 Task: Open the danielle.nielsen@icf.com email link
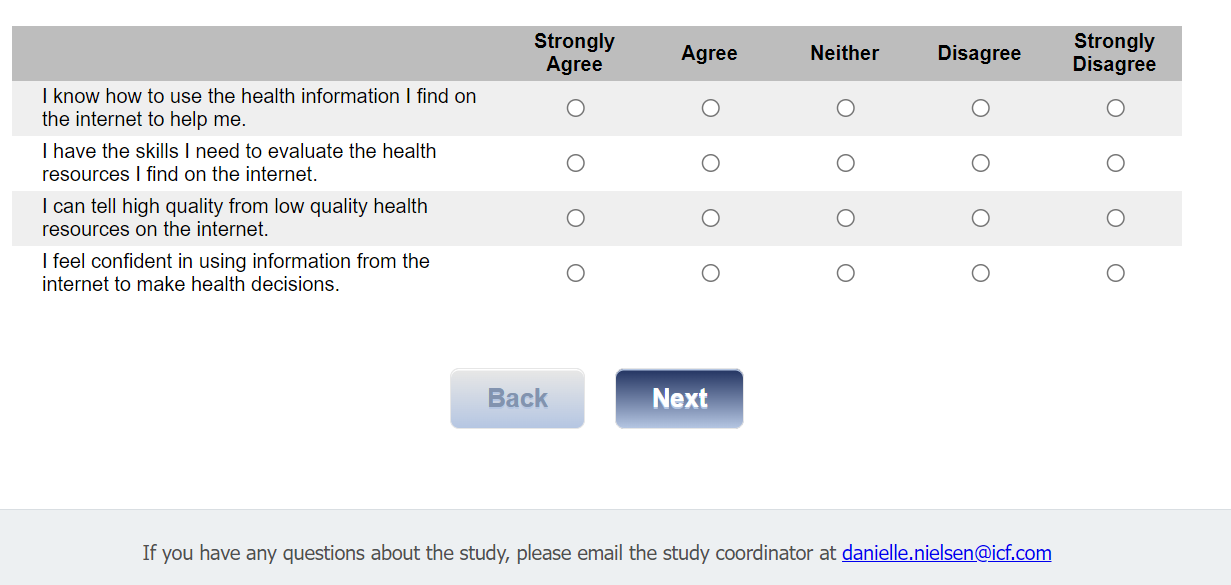[946, 553]
